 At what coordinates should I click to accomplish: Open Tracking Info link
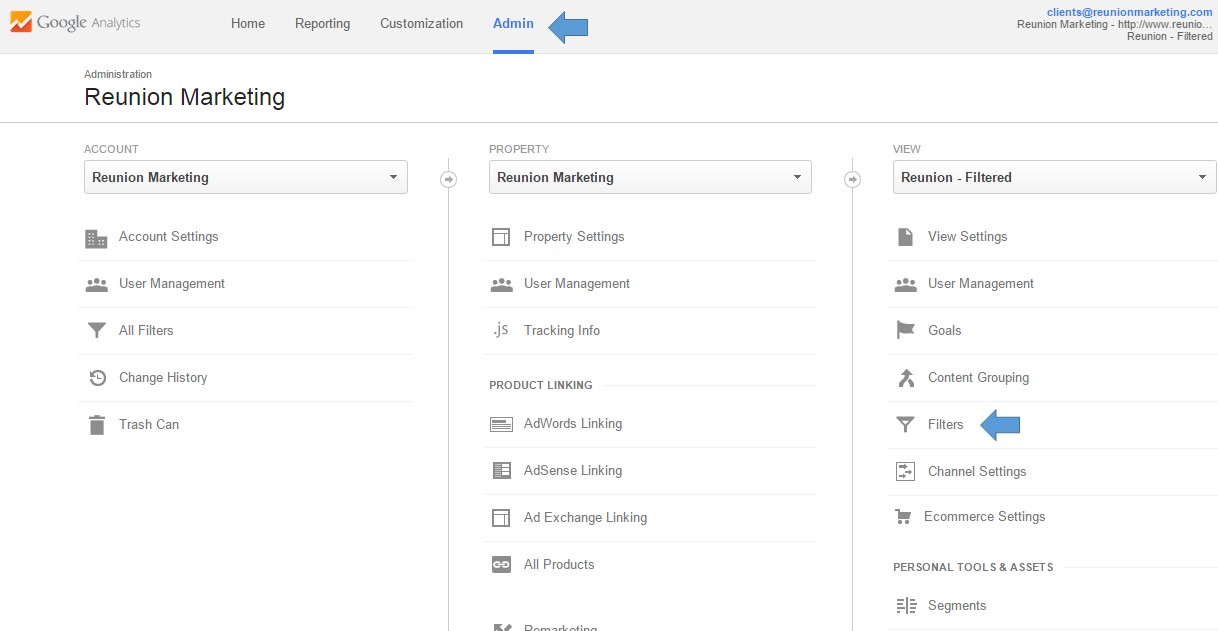(562, 331)
